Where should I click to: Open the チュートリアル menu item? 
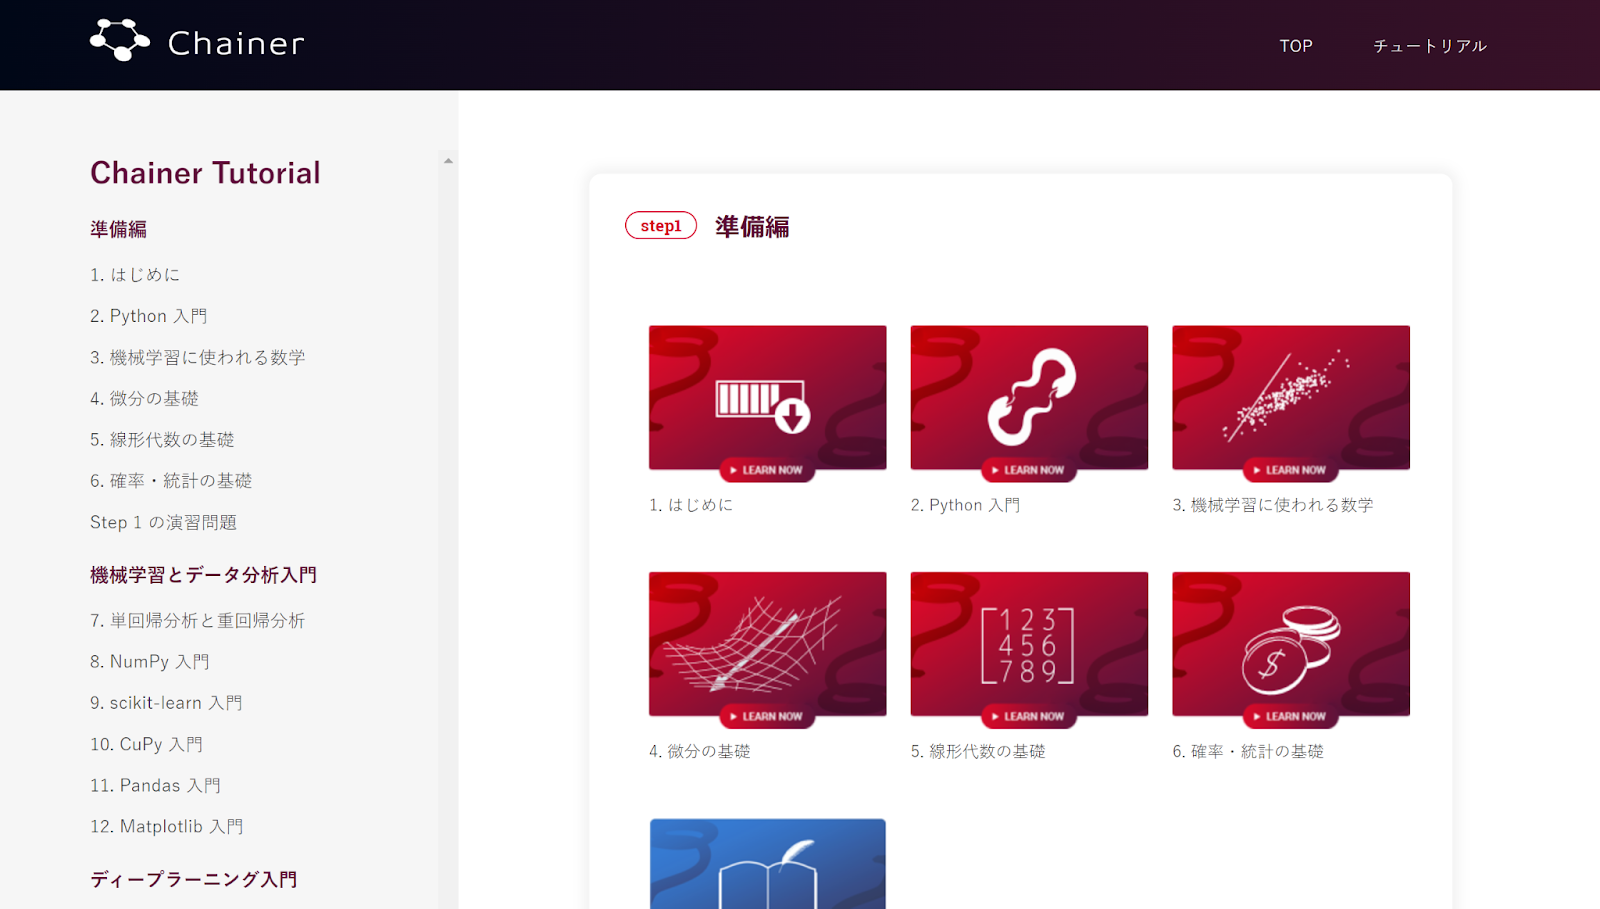(1430, 46)
